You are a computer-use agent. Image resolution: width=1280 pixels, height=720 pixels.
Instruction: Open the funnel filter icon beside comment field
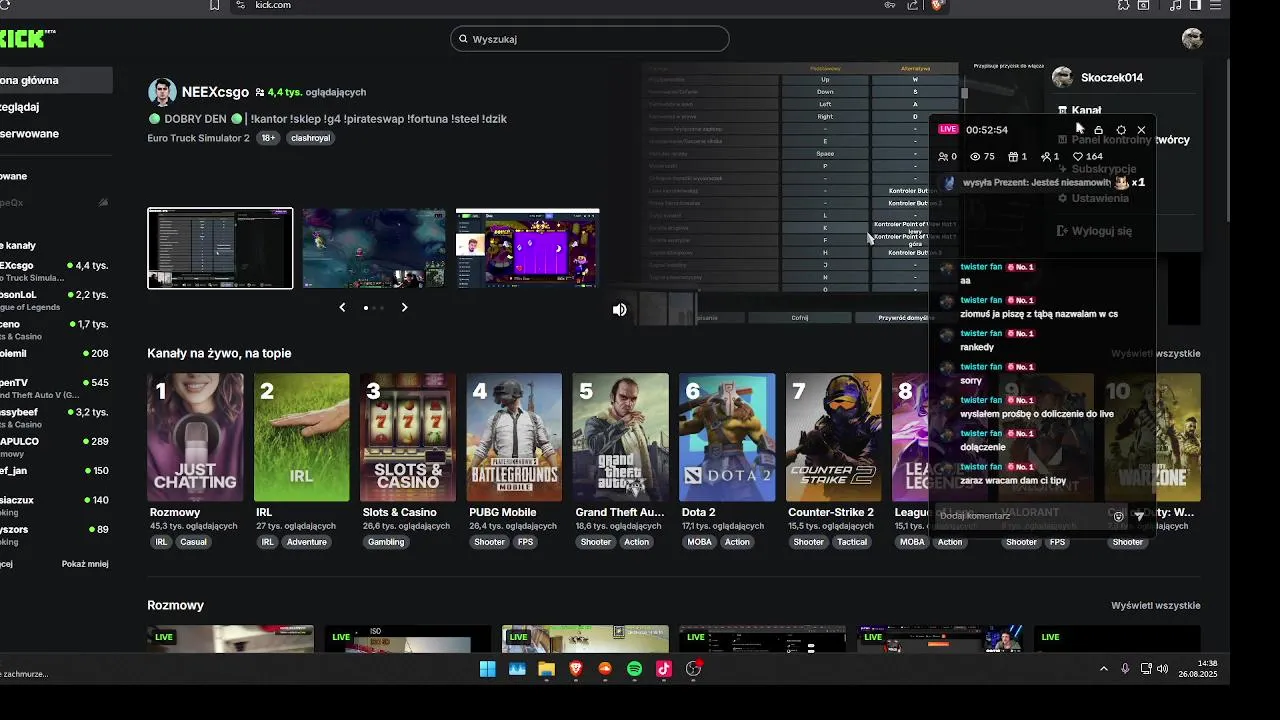[1139, 516]
